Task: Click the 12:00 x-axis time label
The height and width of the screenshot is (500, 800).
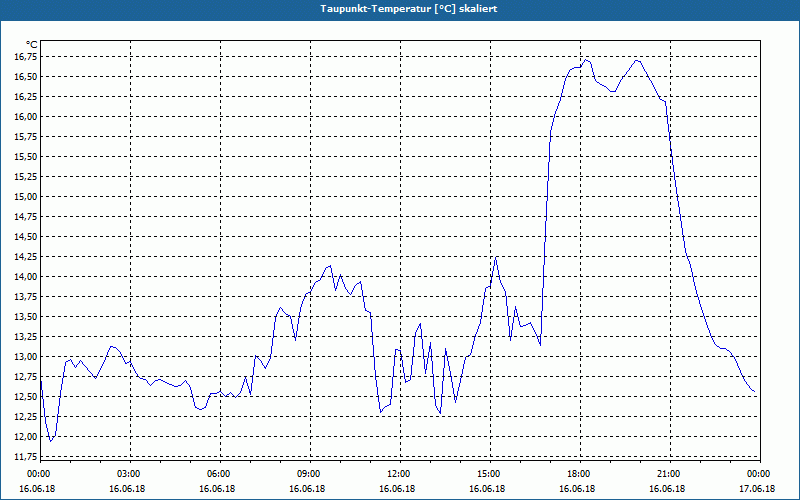Action: (x=397, y=474)
